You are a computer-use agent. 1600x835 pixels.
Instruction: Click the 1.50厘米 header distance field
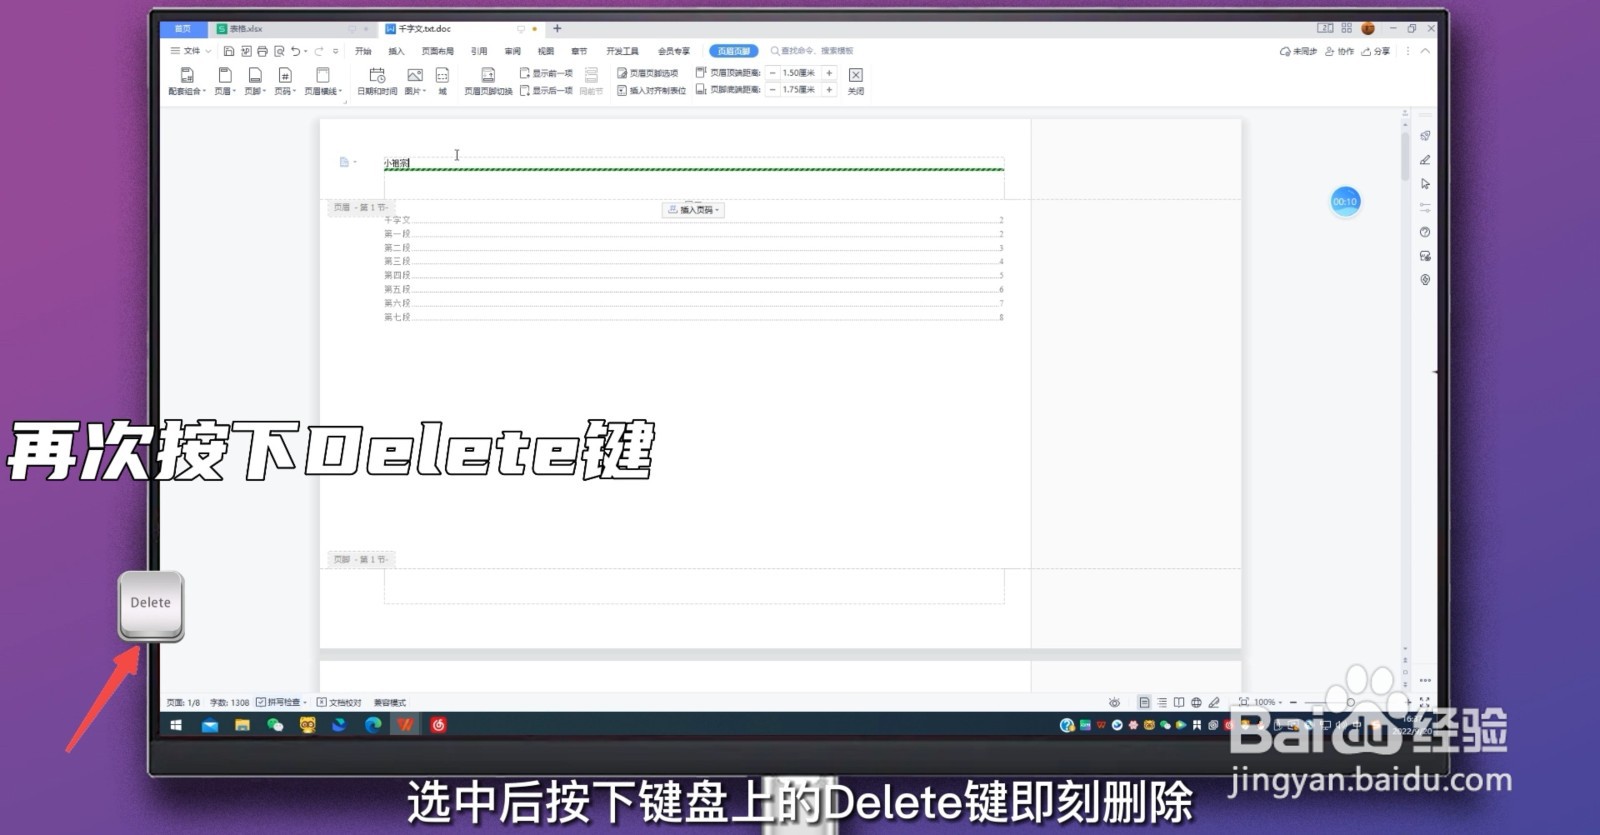coord(800,73)
